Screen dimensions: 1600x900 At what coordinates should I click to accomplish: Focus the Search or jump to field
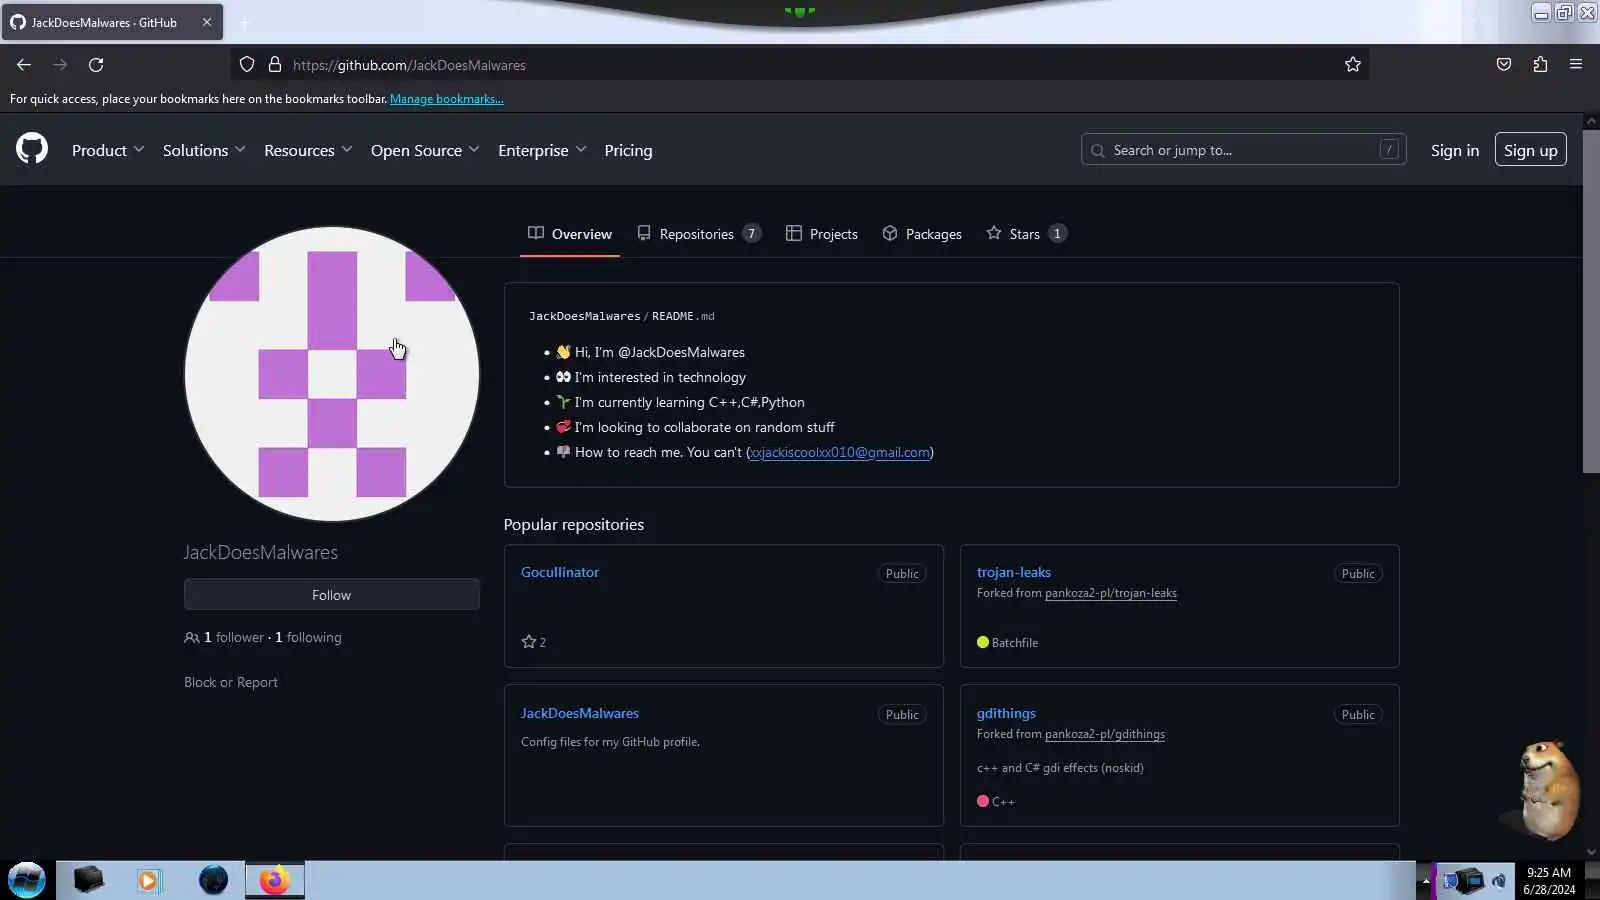coord(1244,150)
